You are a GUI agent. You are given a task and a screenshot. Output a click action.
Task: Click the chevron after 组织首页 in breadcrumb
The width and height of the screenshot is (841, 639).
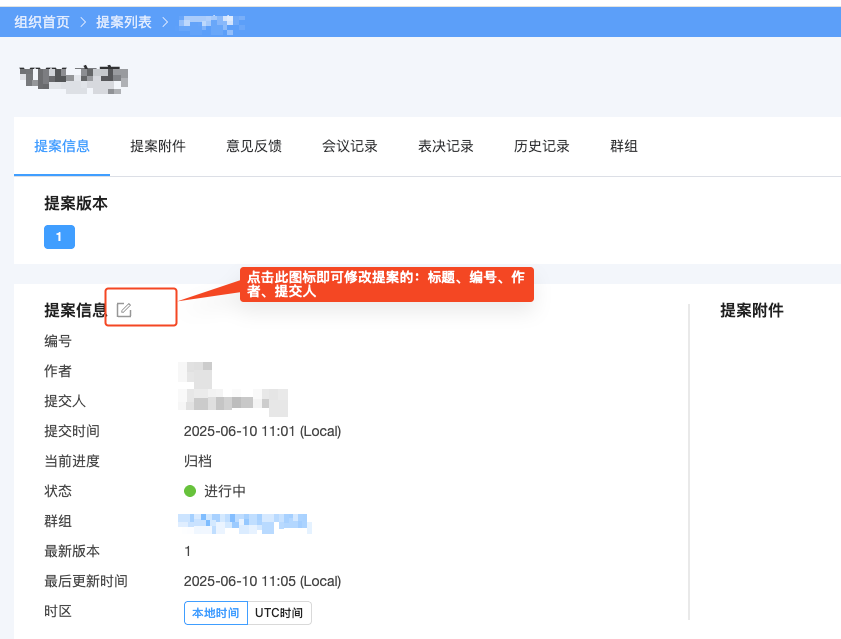point(83,22)
